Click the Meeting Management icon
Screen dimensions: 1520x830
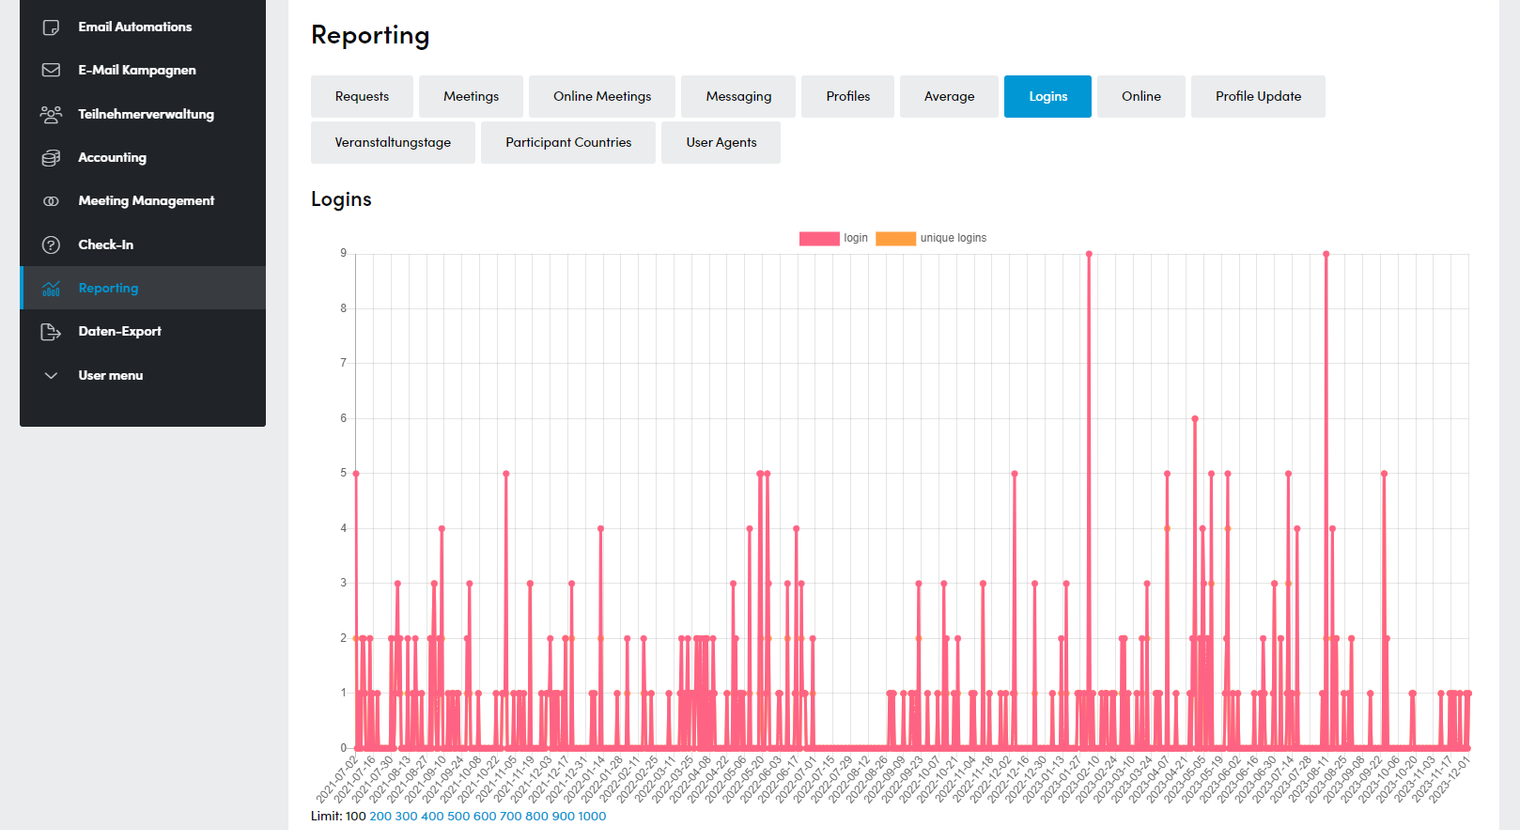51,201
